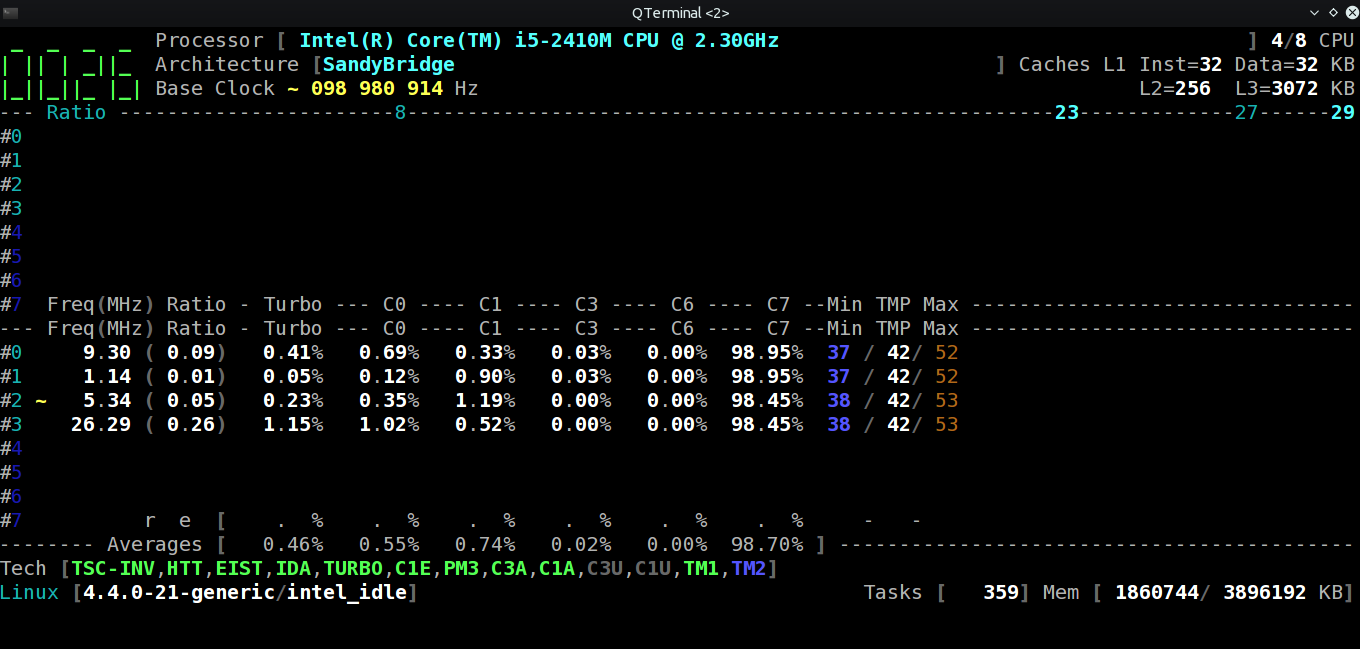Click the ratio 29 marker on the scale
Viewport: 1360px width, 649px height.
(x=1342, y=113)
